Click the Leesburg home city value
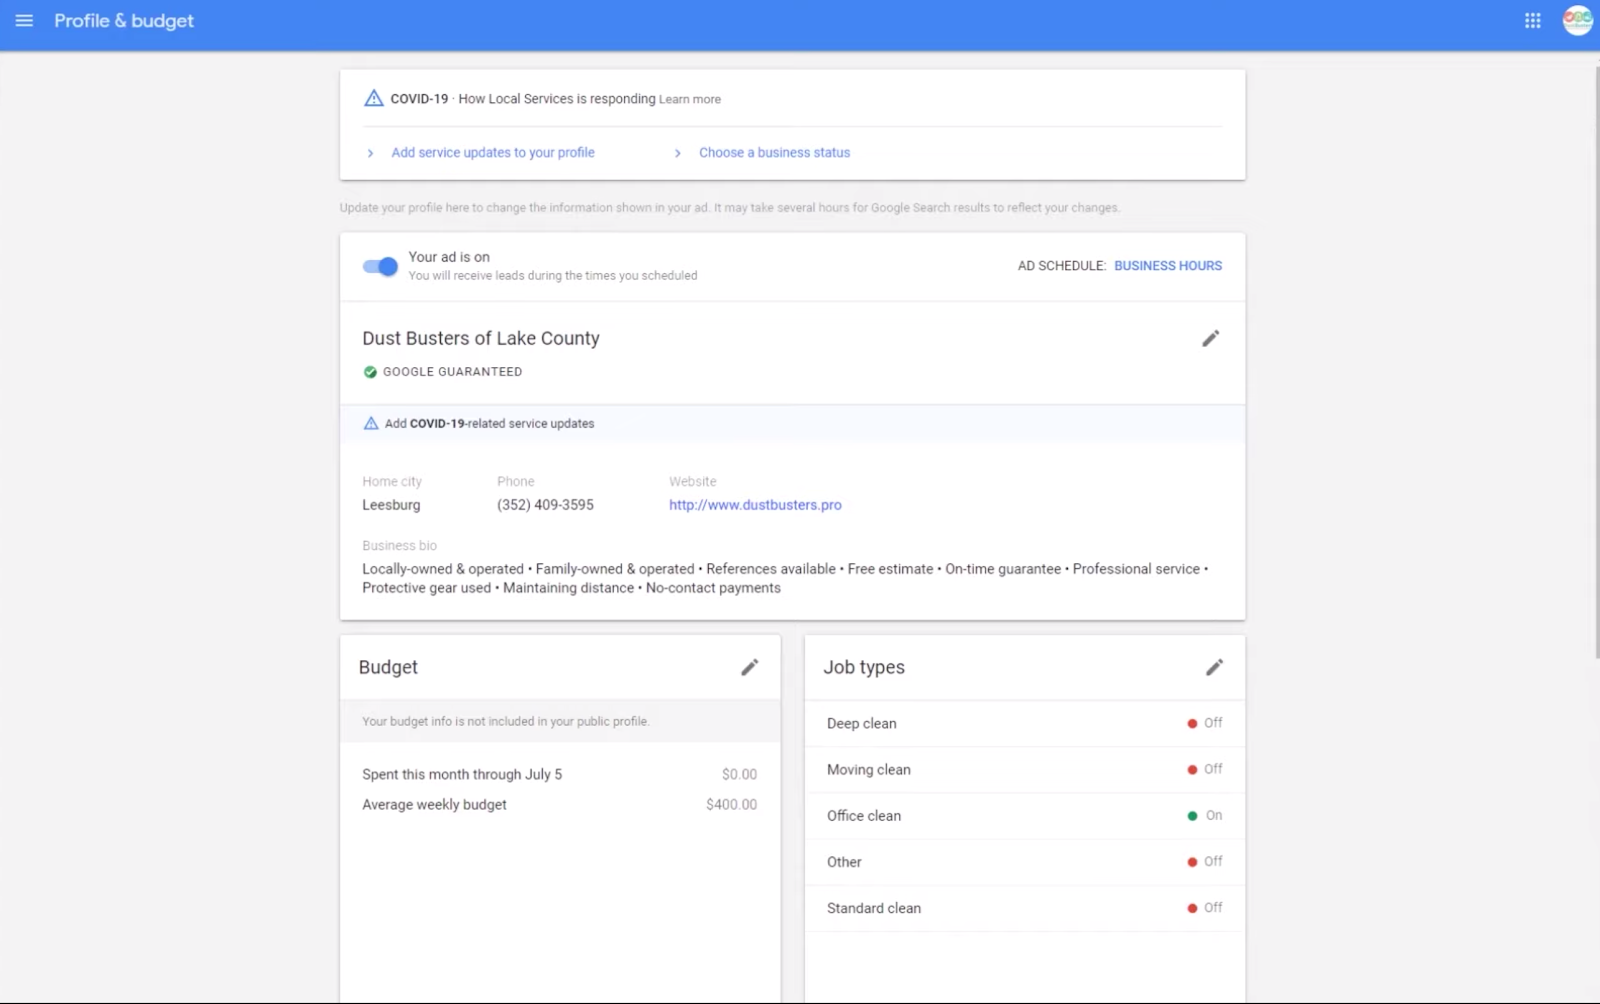1600x1004 pixels. pyautogui.click(x=391, y=505)
